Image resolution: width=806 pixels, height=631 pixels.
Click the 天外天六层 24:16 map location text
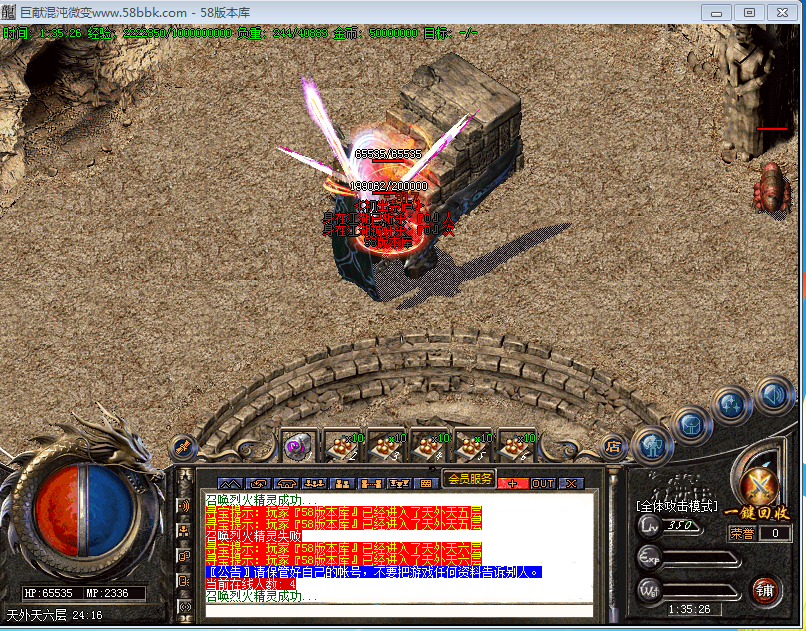click(x=54, y=615)
